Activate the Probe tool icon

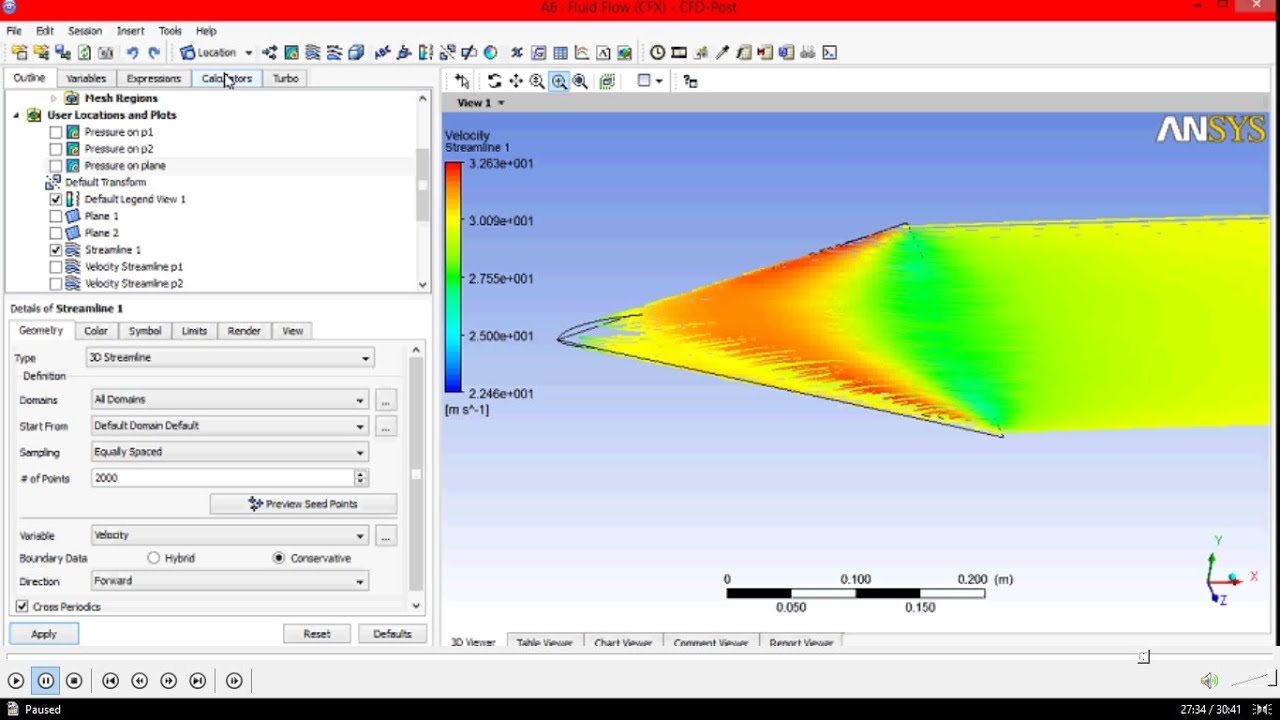coord(722,52)
